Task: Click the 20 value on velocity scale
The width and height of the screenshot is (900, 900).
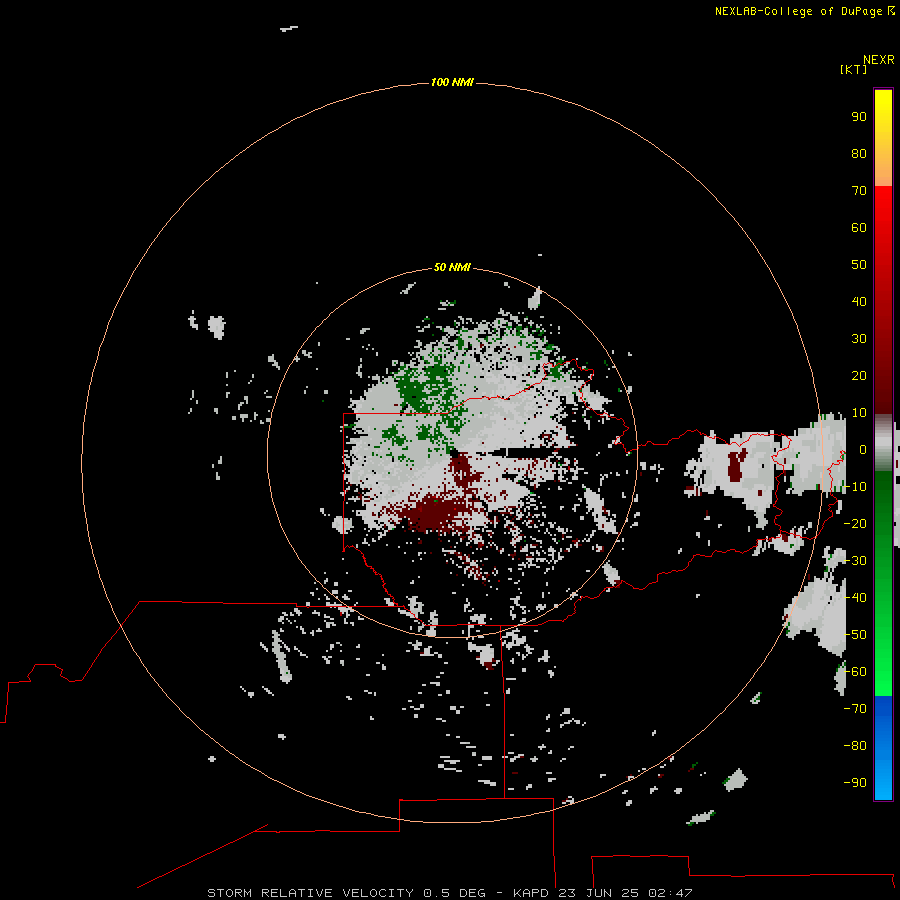Action: coord(859,375)
